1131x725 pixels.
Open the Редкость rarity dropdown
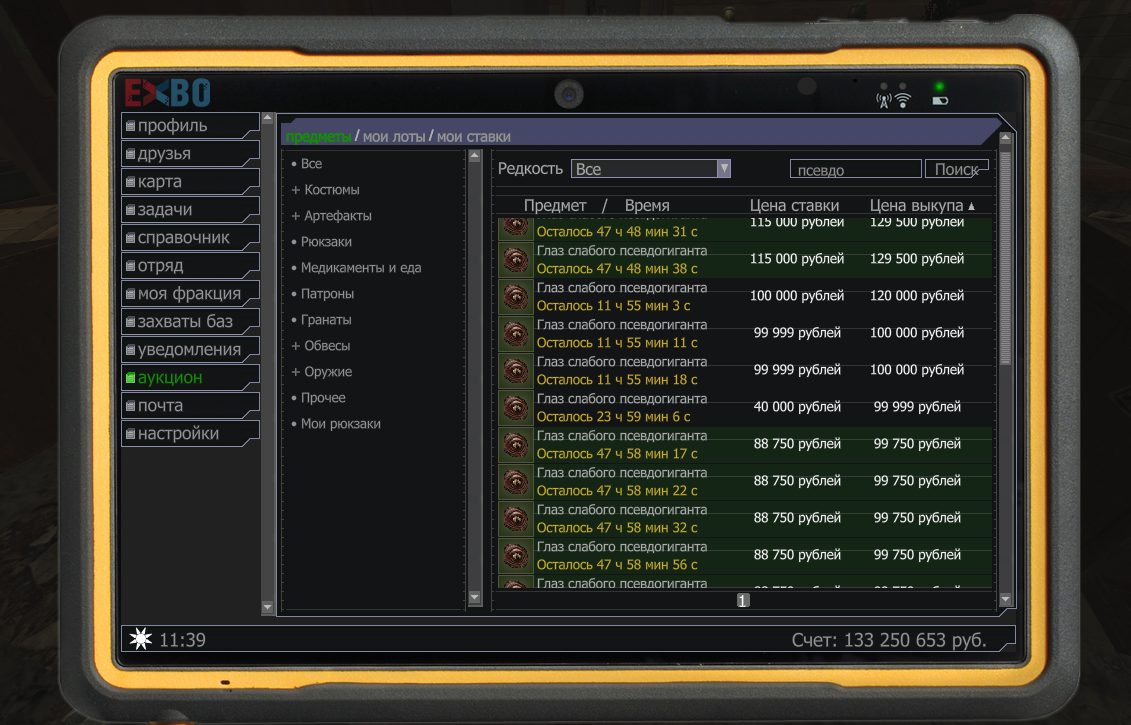(x=650, y=169)
